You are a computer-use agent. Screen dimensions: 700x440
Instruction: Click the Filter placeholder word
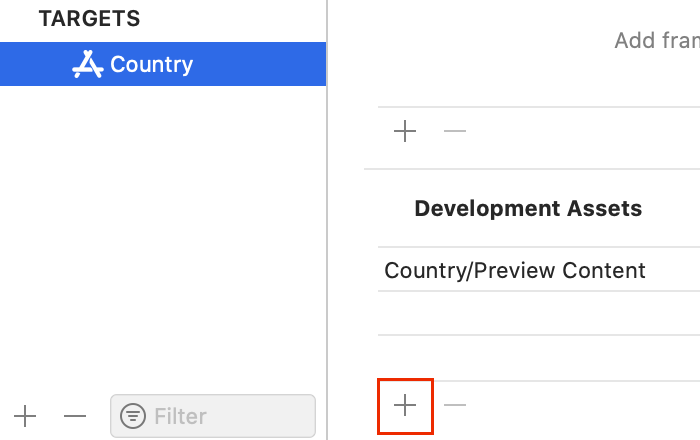click(x=180, y=416)
